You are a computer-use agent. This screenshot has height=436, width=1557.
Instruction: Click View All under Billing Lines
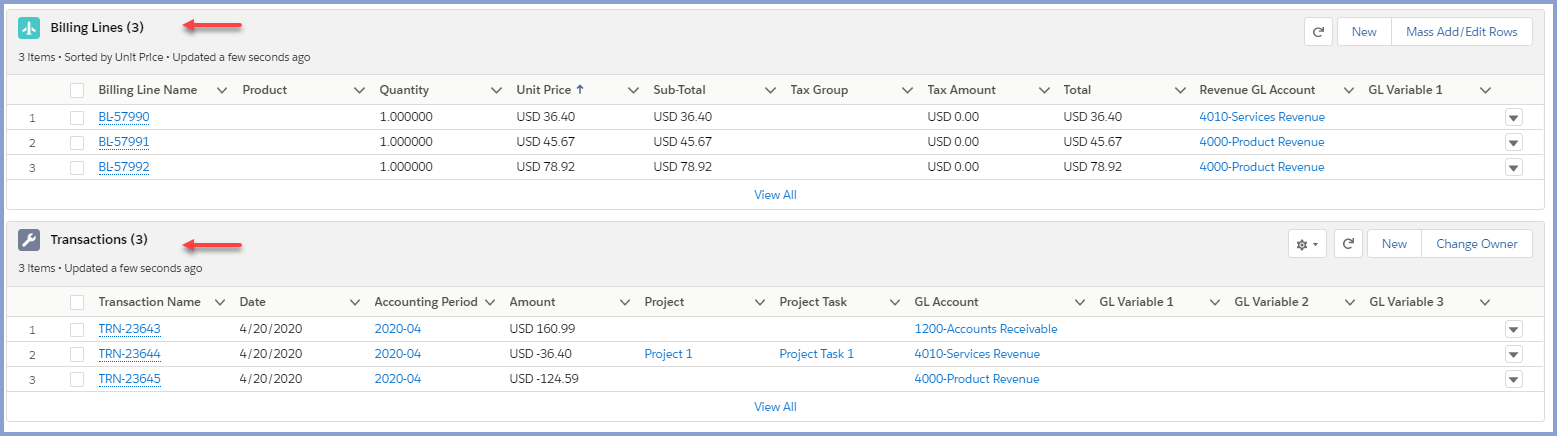(x=775, y=195)
